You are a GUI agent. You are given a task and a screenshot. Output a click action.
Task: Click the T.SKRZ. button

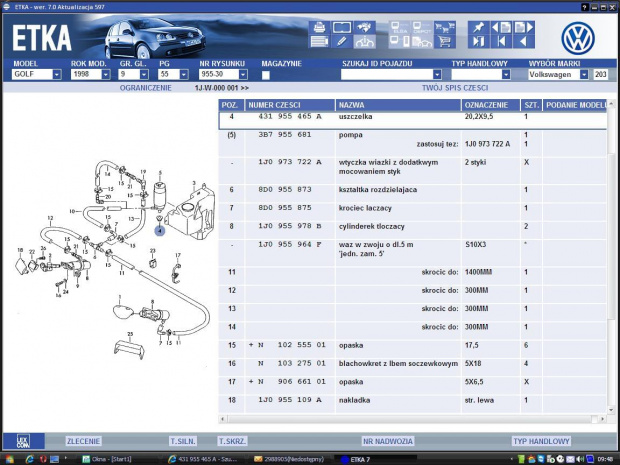(x=232, y=441)
